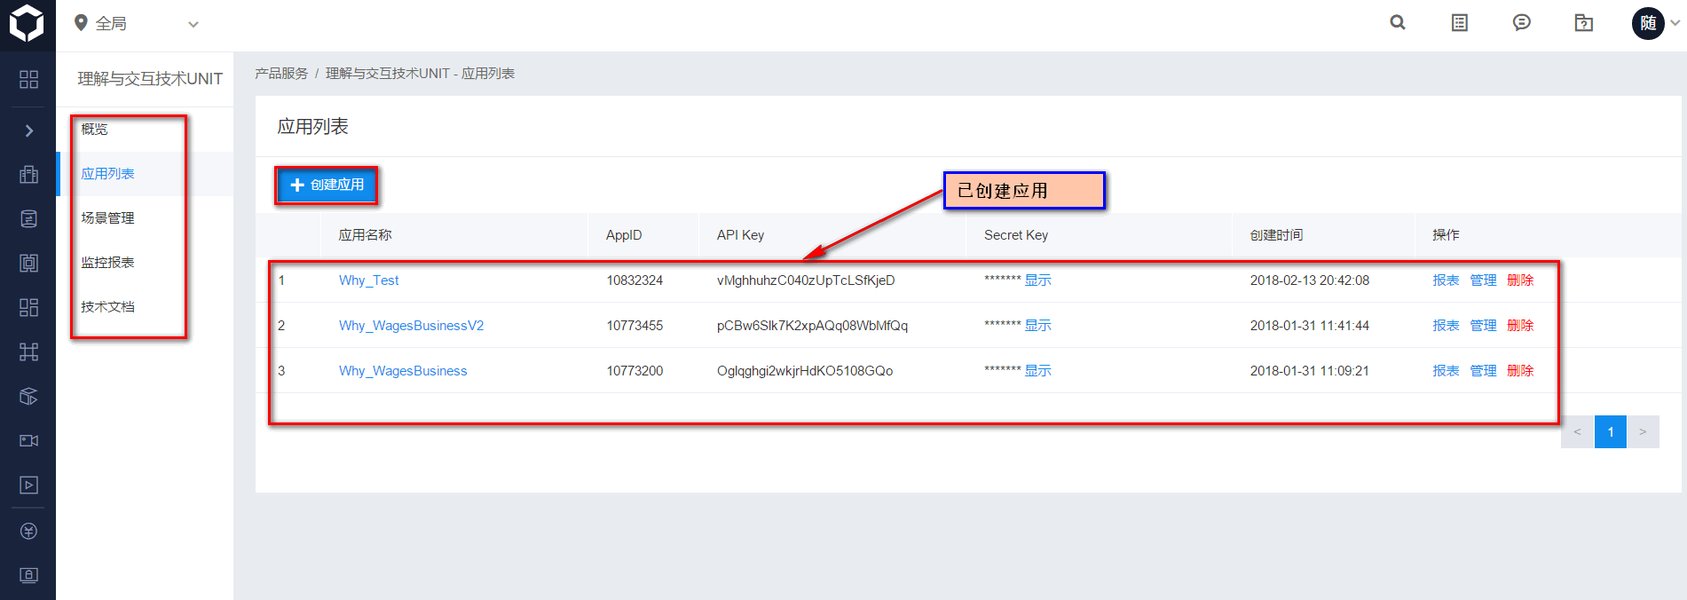Viewport: 1687px width, 600px height.
Task: Expand the dark sidebar with the chevron arrow
Action: click(29, 131)
